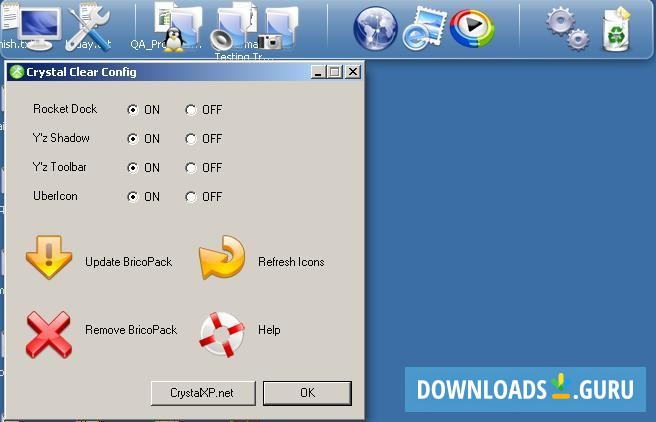This screenshot has height=422, width=656.
Task: Launch the email stamp dock icon
Action: point(424,29)
